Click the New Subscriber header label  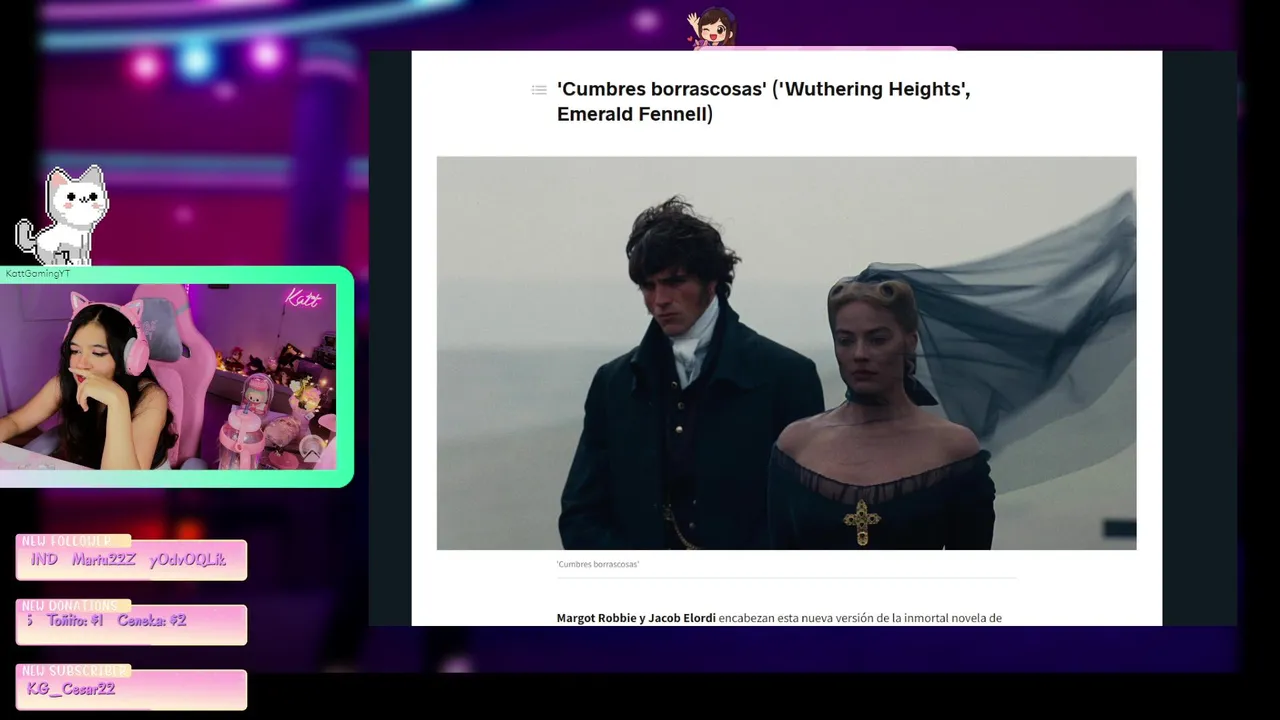point(74,670)
